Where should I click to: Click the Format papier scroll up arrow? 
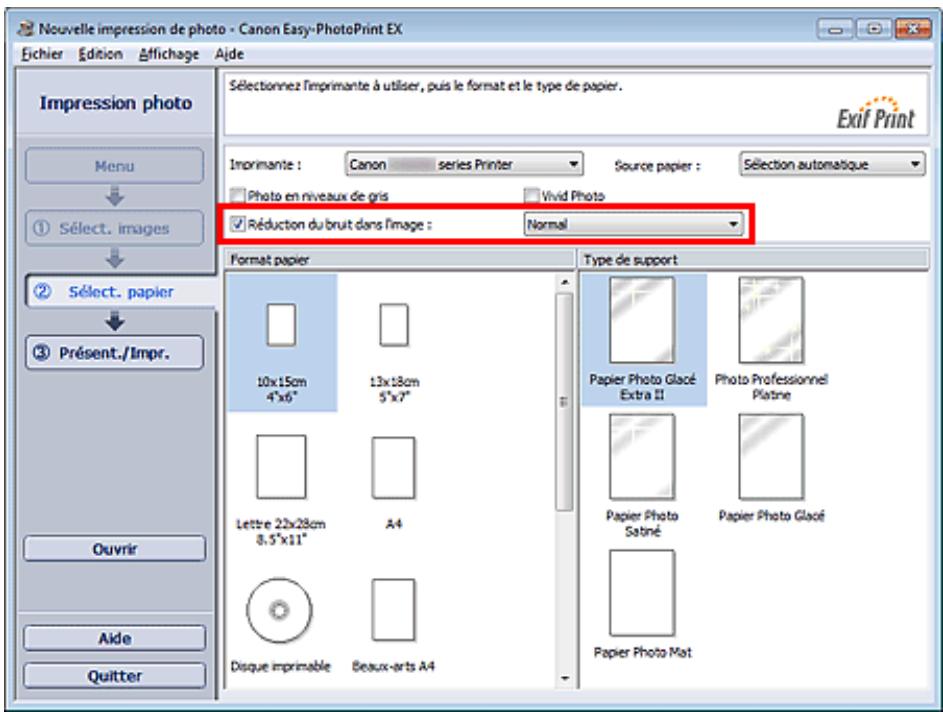tap(564, 281)
